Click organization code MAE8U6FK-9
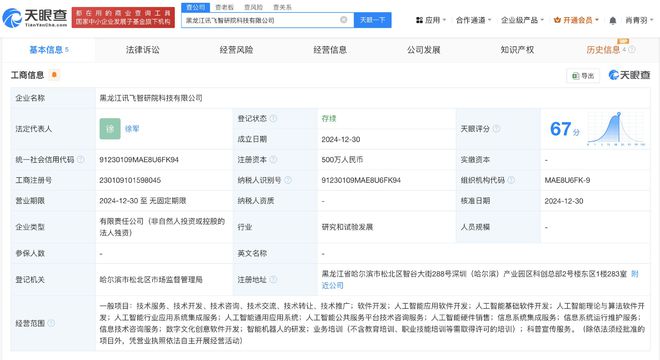 point(567,180)
